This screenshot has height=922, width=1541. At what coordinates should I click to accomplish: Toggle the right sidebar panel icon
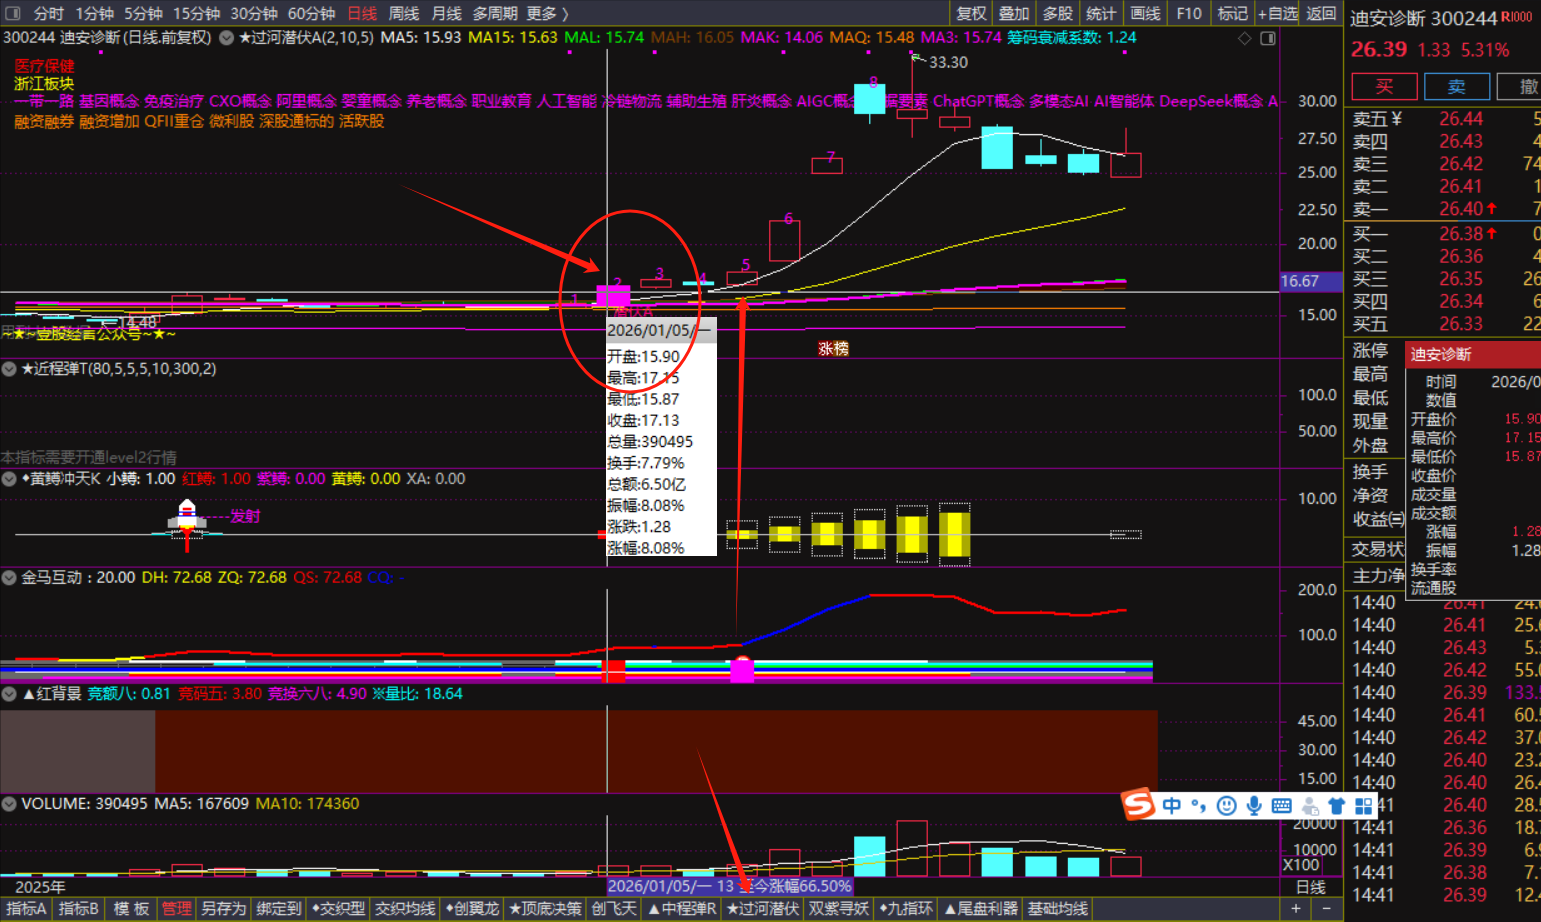pyautogui.click(x=1268, y=38)
